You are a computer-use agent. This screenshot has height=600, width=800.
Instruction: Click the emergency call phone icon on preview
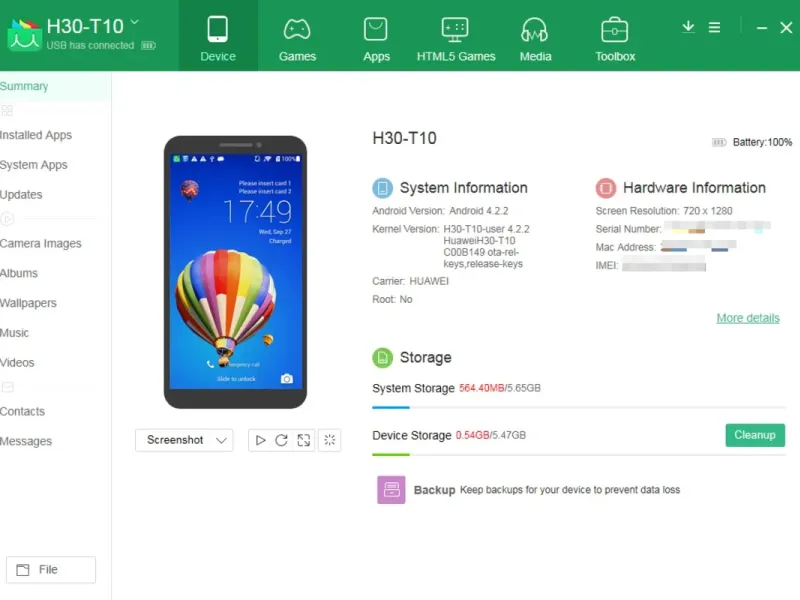click(x=211, y=364)
